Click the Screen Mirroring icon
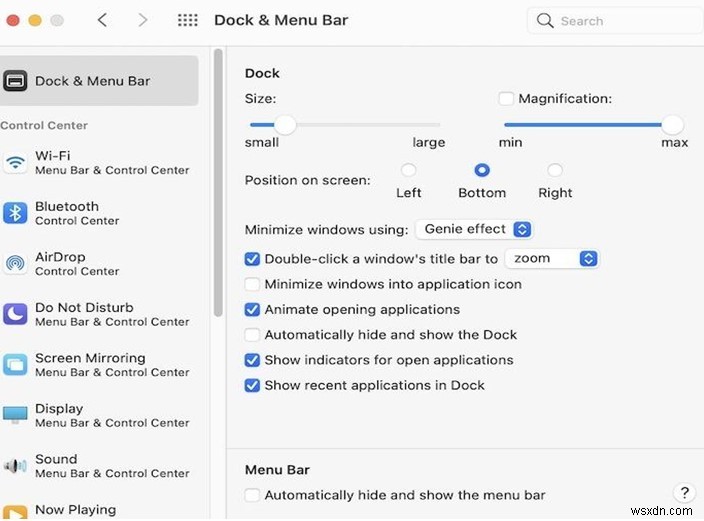Viewport: 704px width, 521px height. 15,364
